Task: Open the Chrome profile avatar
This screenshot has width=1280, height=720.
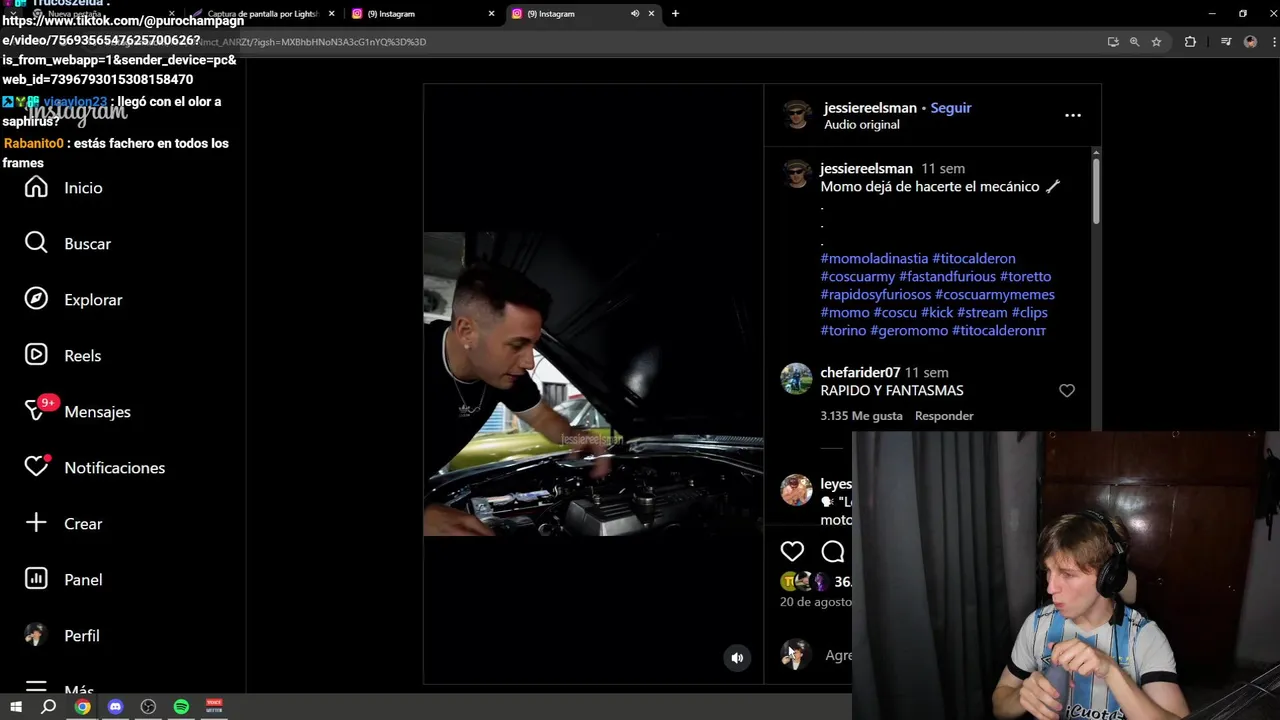Action: [1250, 42]
